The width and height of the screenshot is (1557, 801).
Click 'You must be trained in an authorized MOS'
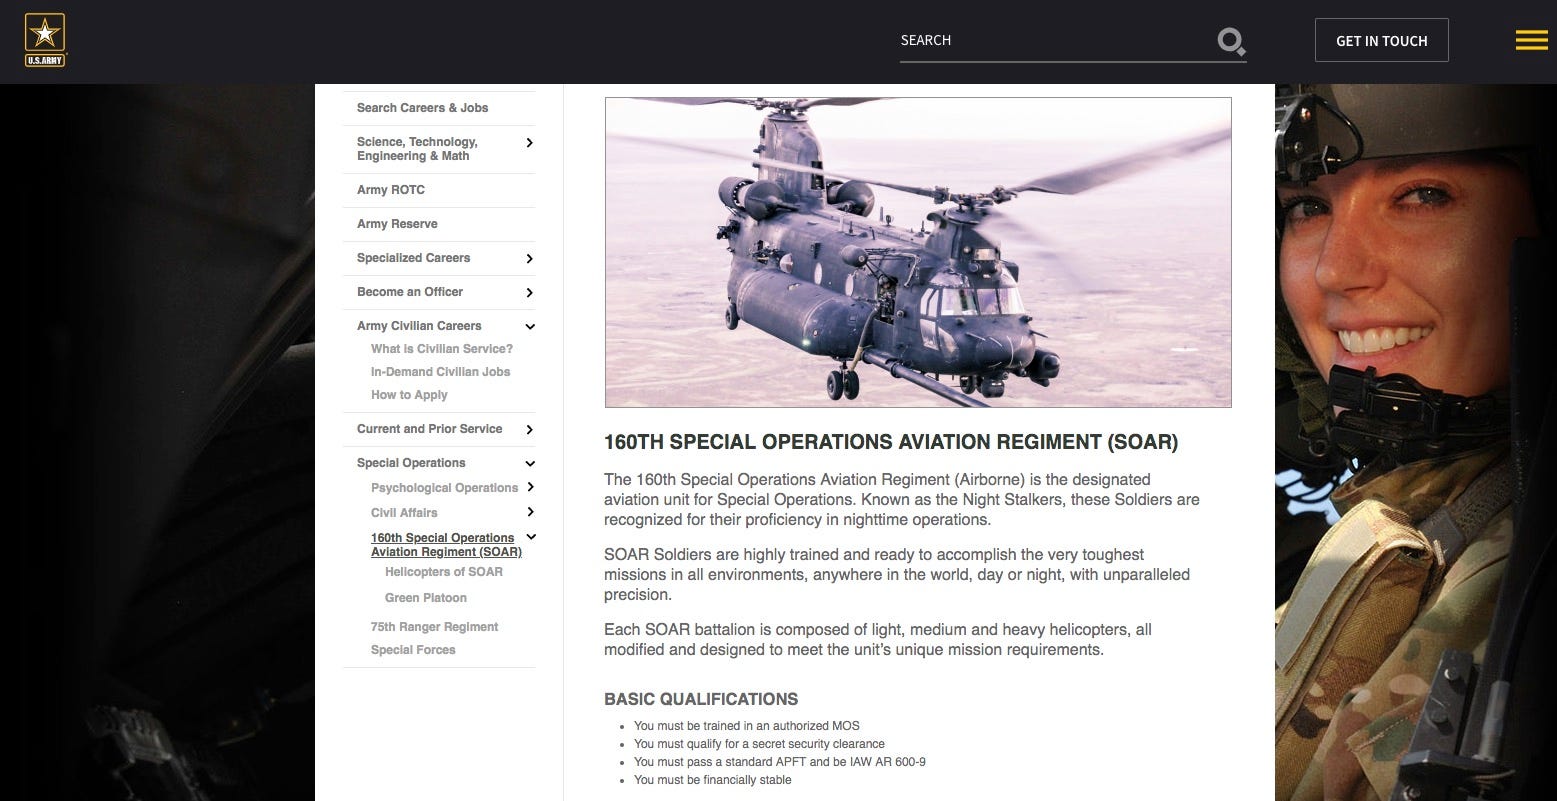[x=747, y=726]
